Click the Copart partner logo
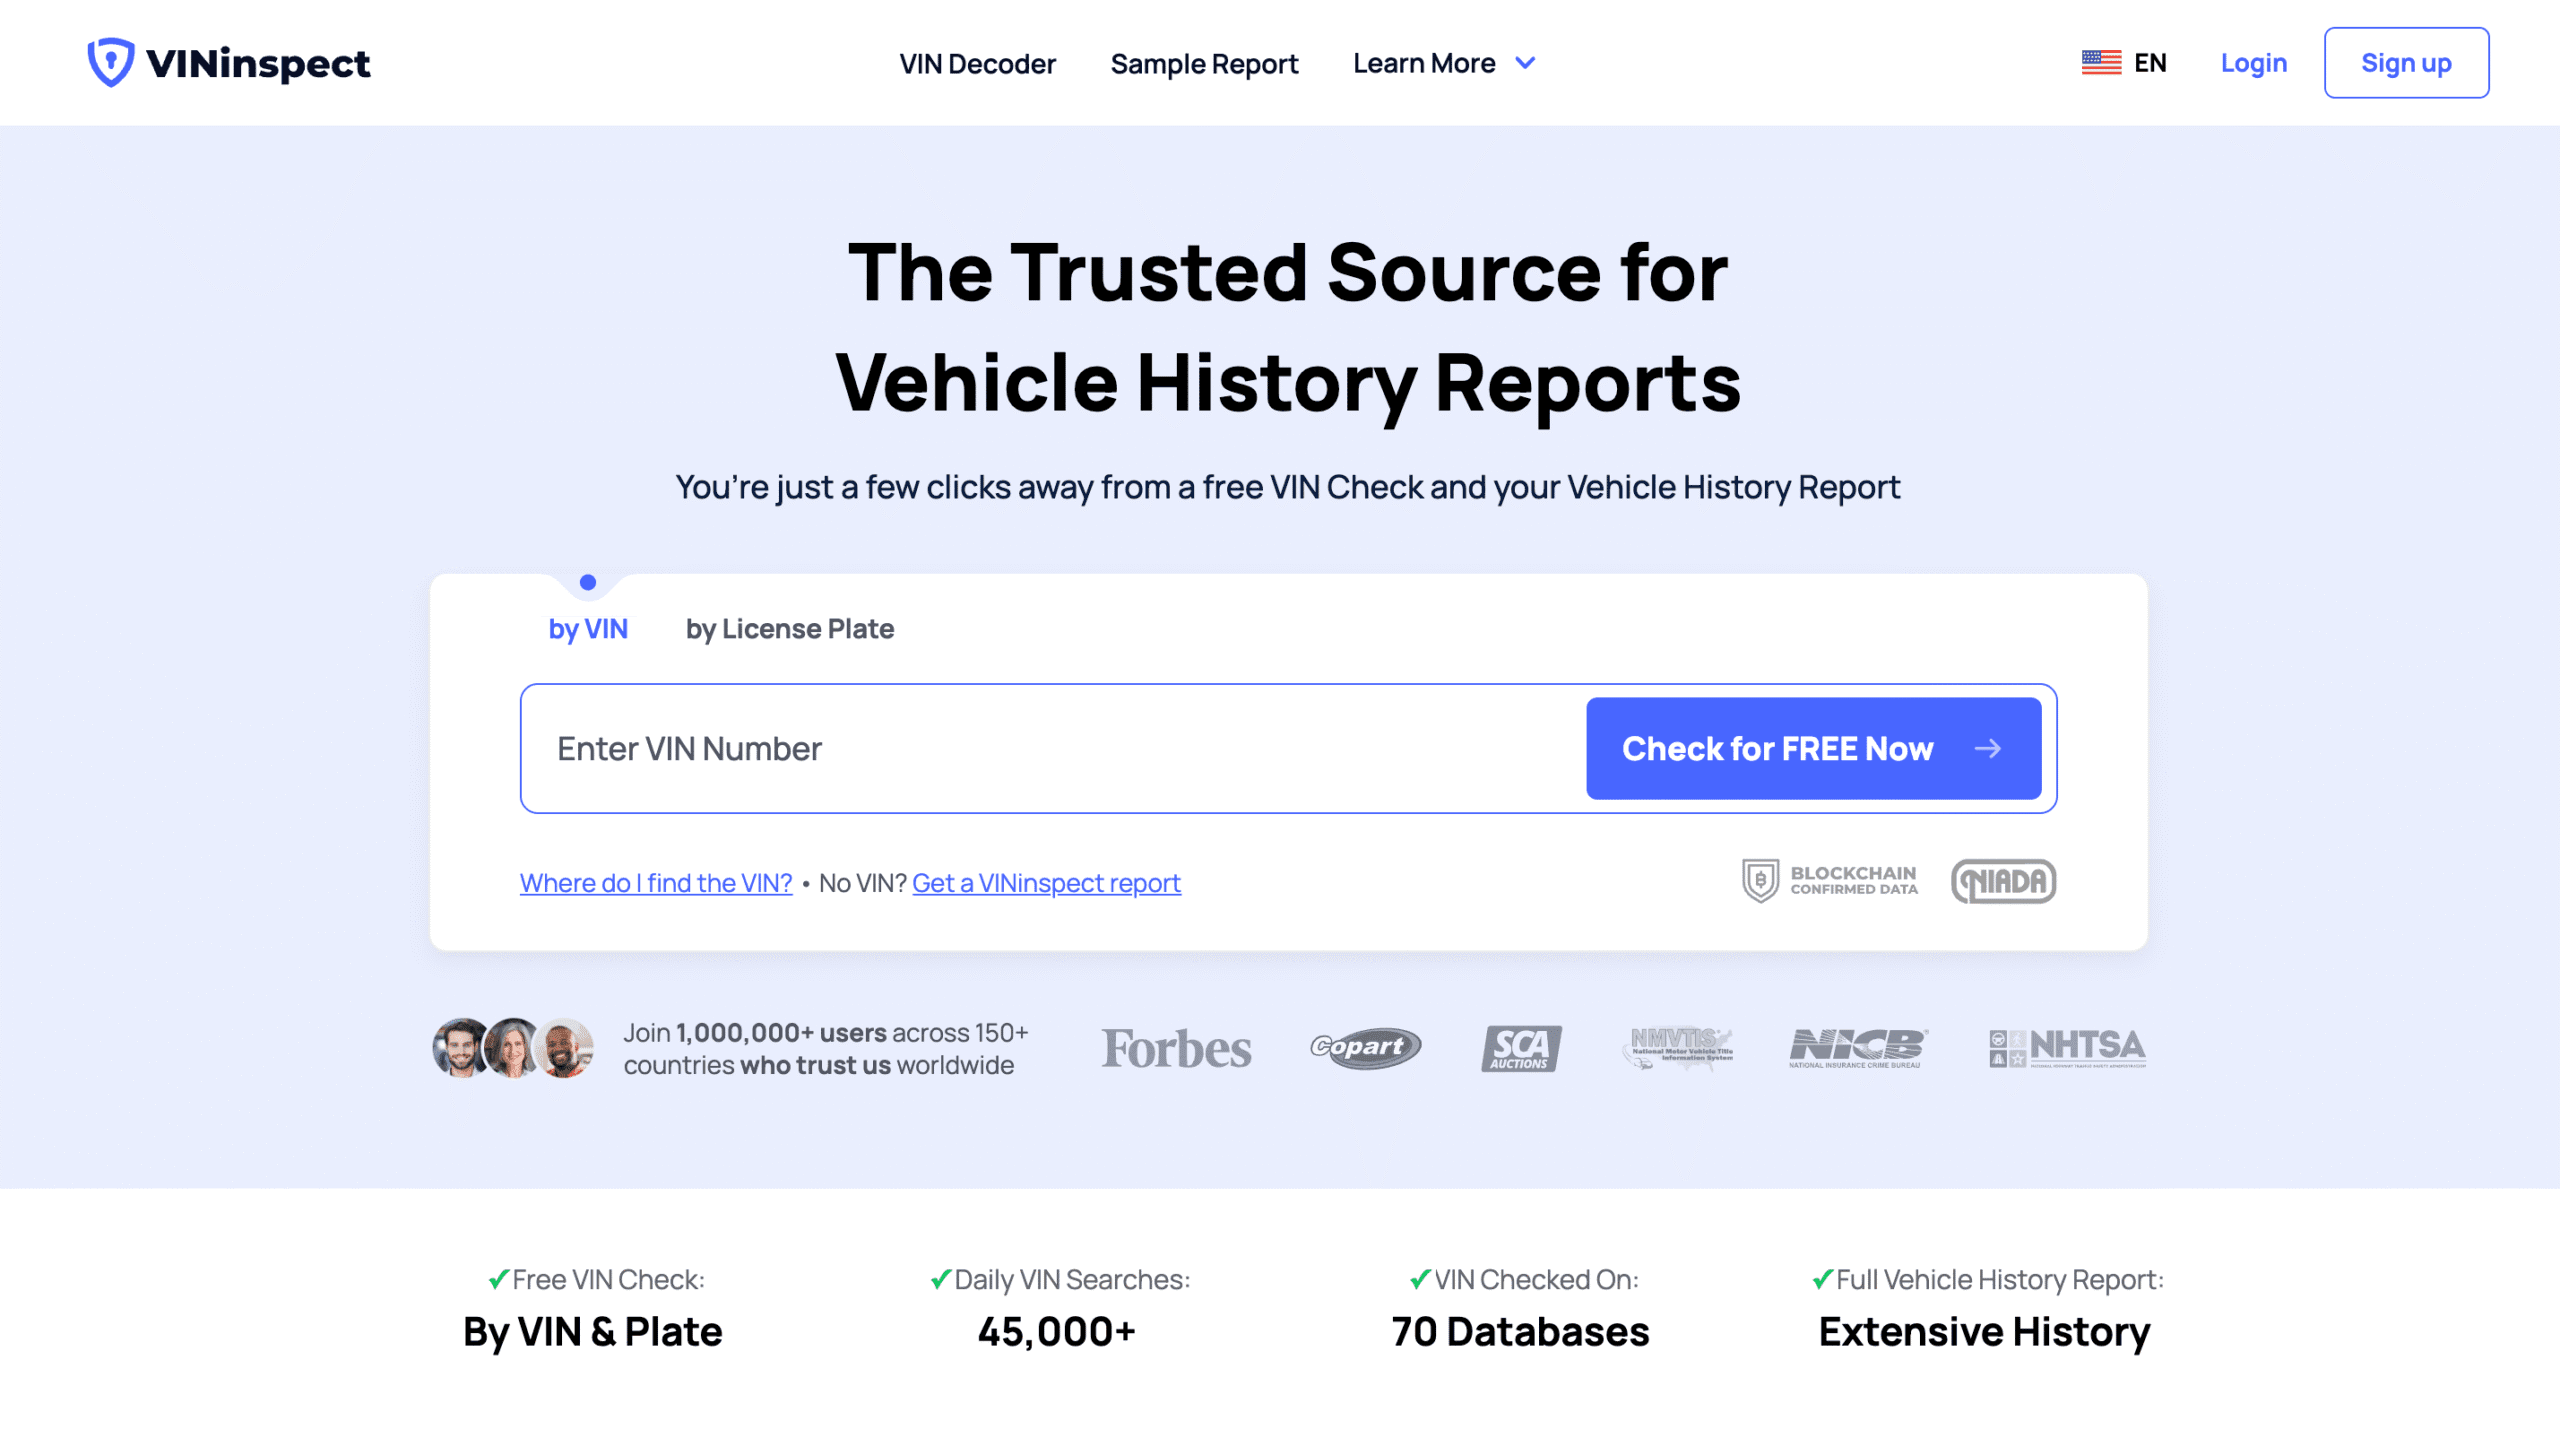This screenshot has width=2560, height=1429. [1365, 1049]
